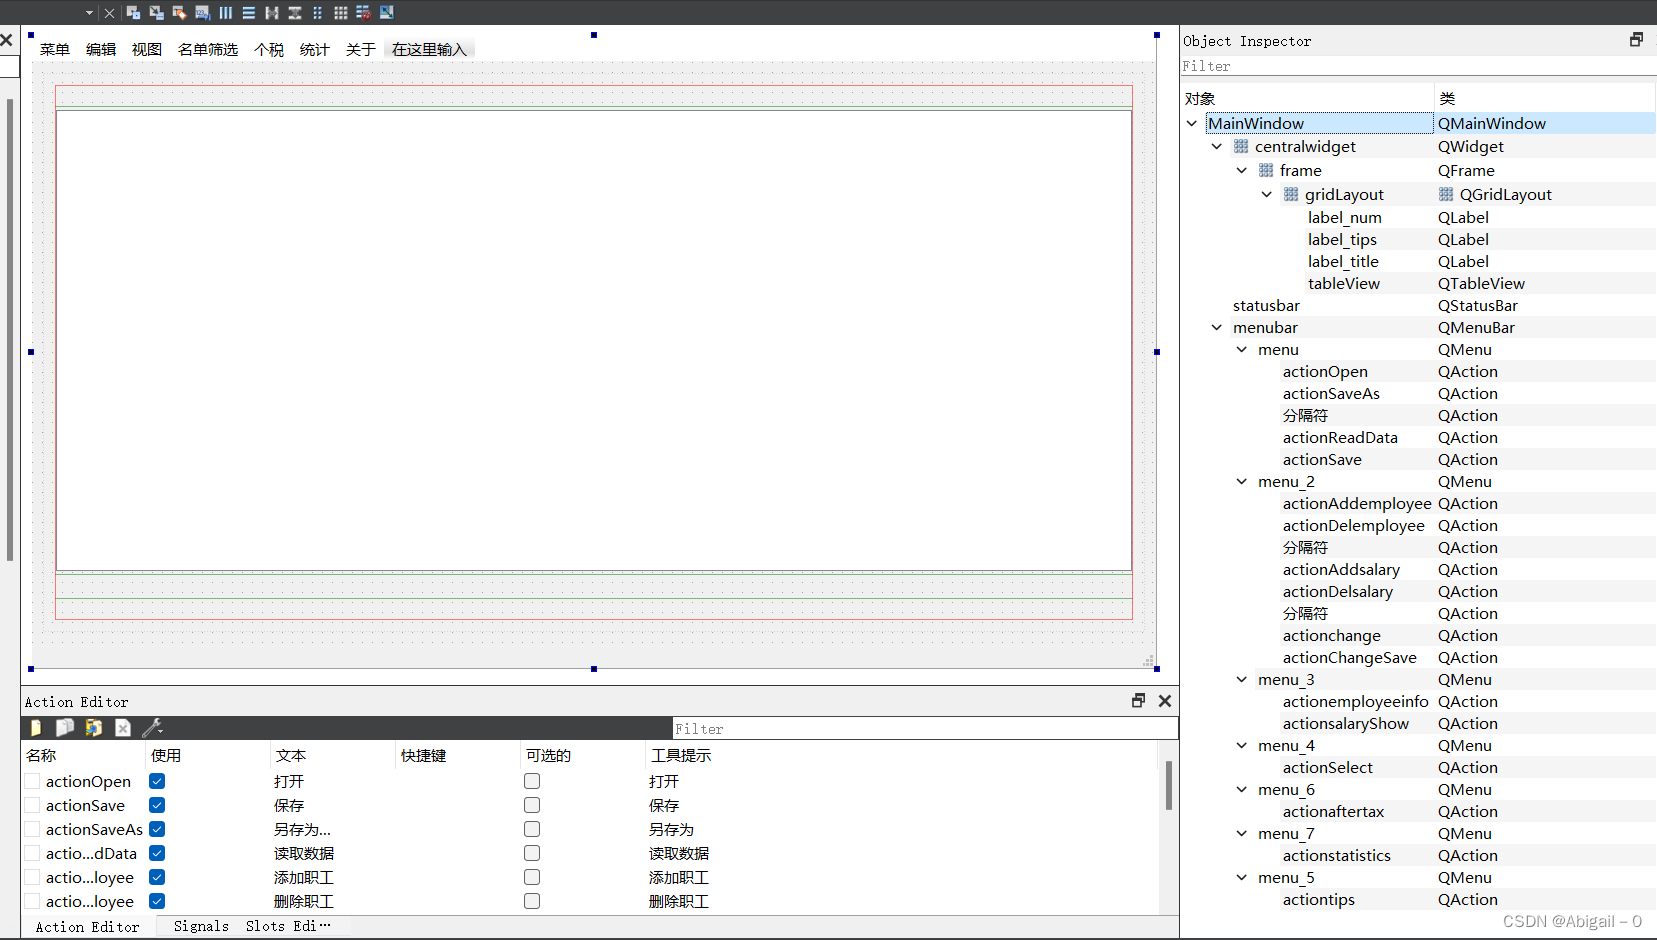Uncheck Used checkbox for actionOpen
Viewport: 1657px width, 940px height.
[157, 781]
